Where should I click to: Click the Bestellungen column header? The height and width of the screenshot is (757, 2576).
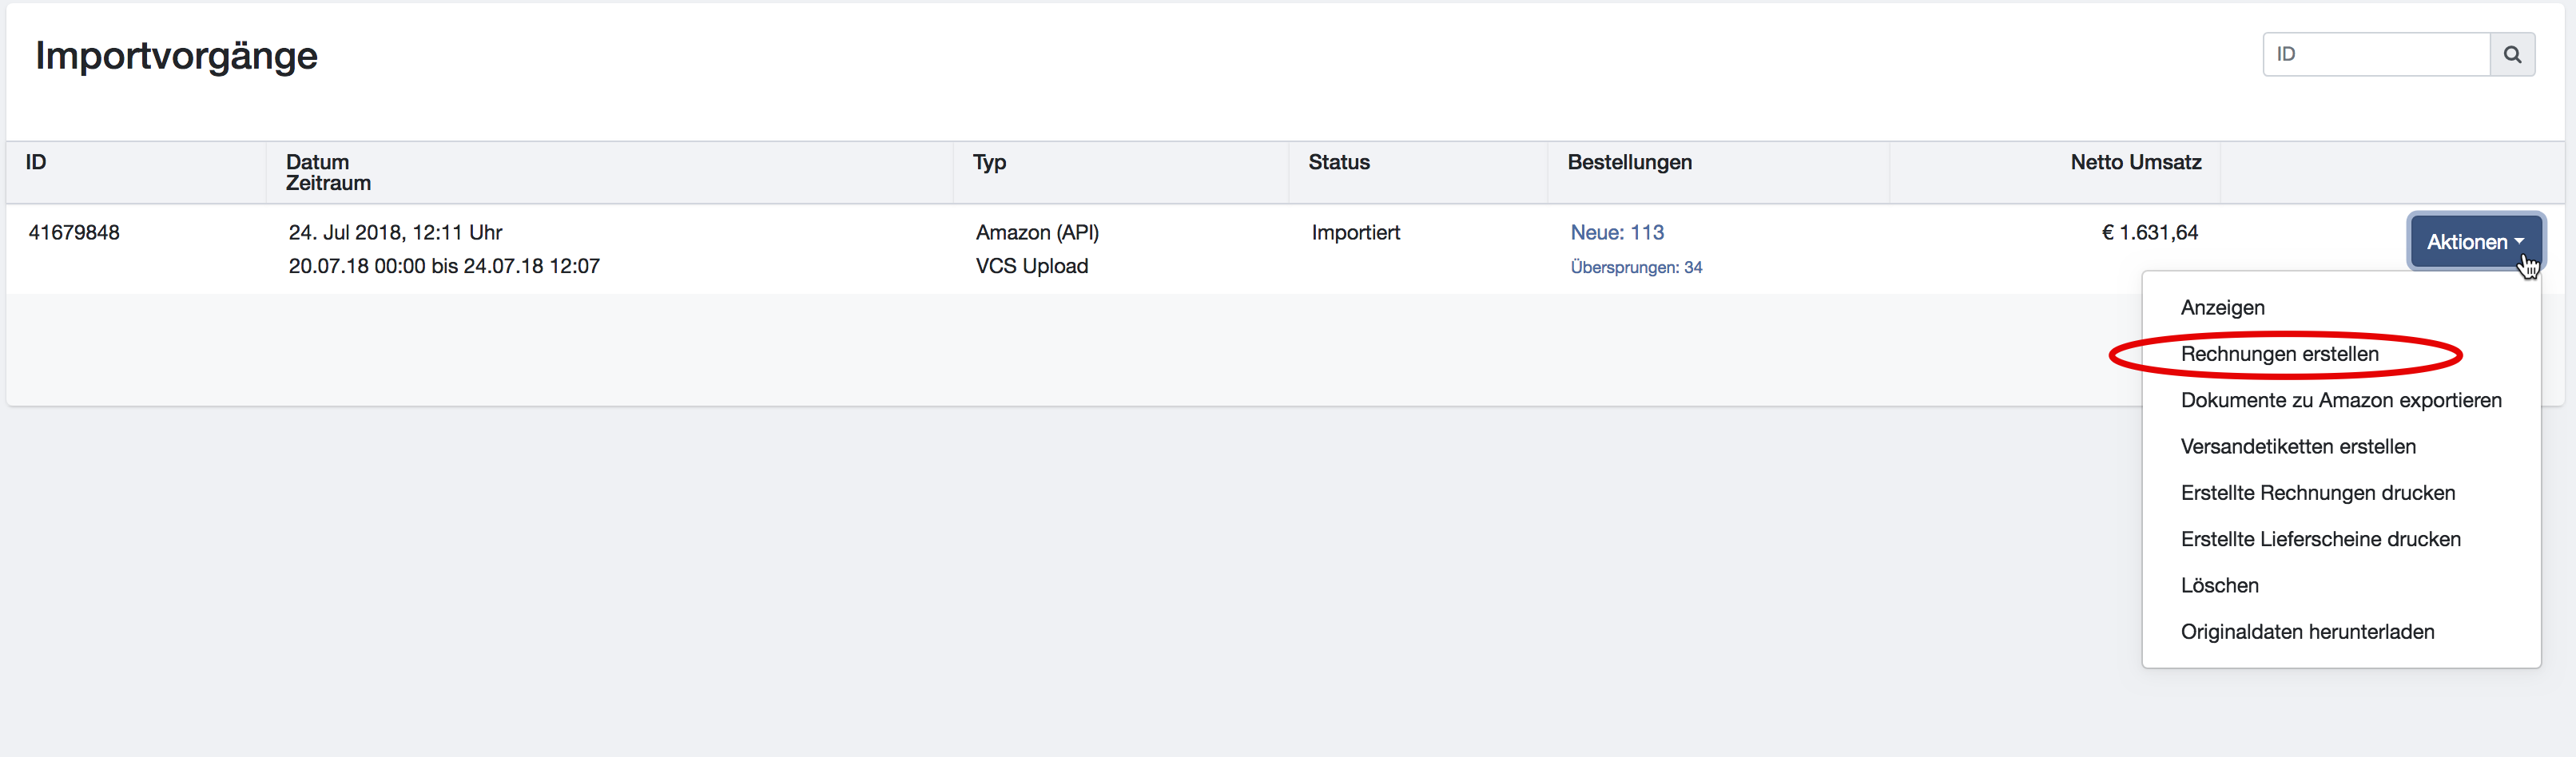1629,163
